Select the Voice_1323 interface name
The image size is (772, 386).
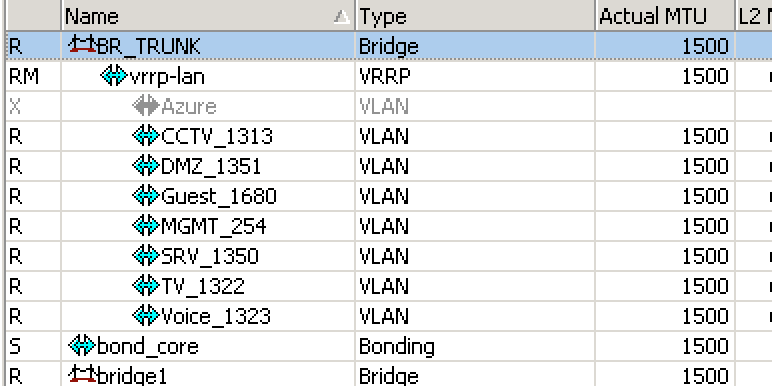(x=216, y=317)
